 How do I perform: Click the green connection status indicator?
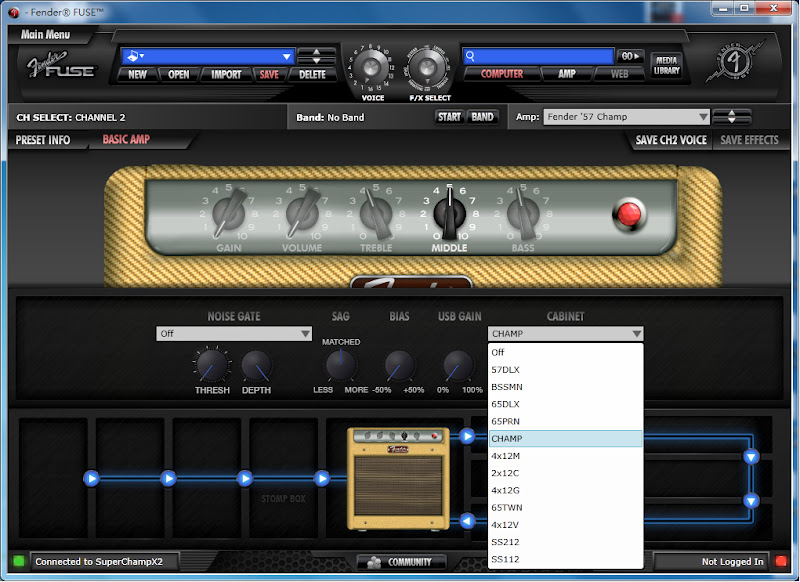[19, 561]
